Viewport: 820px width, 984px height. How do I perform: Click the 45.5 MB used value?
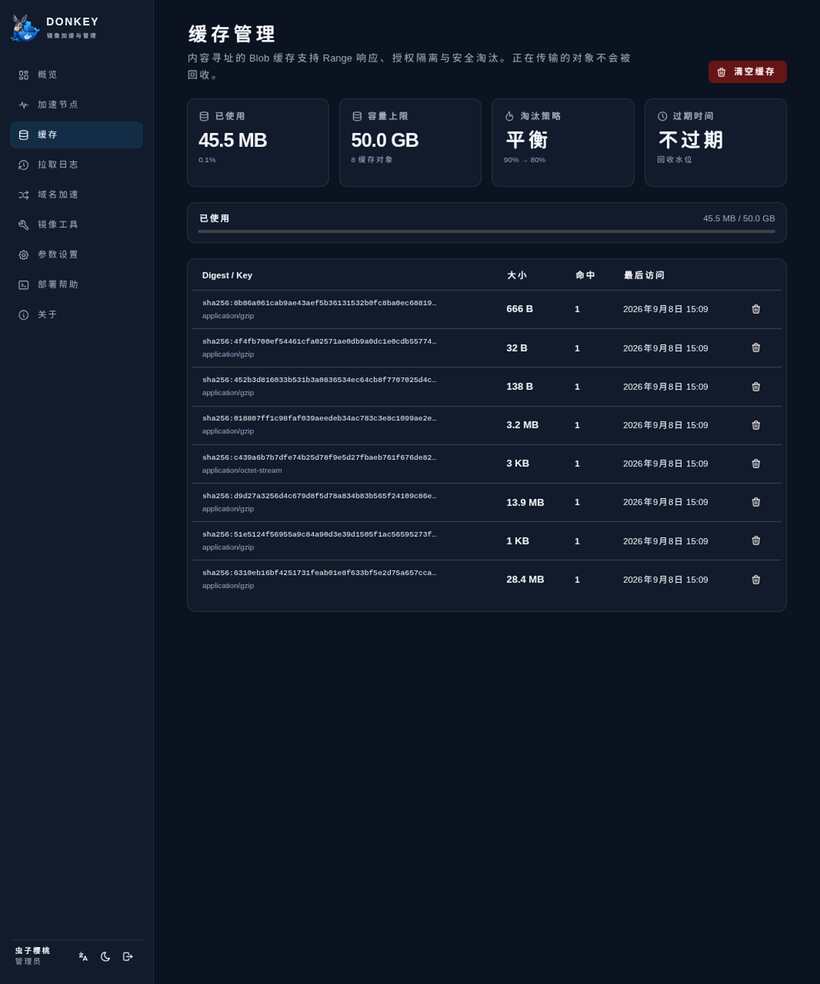(233, 140)
